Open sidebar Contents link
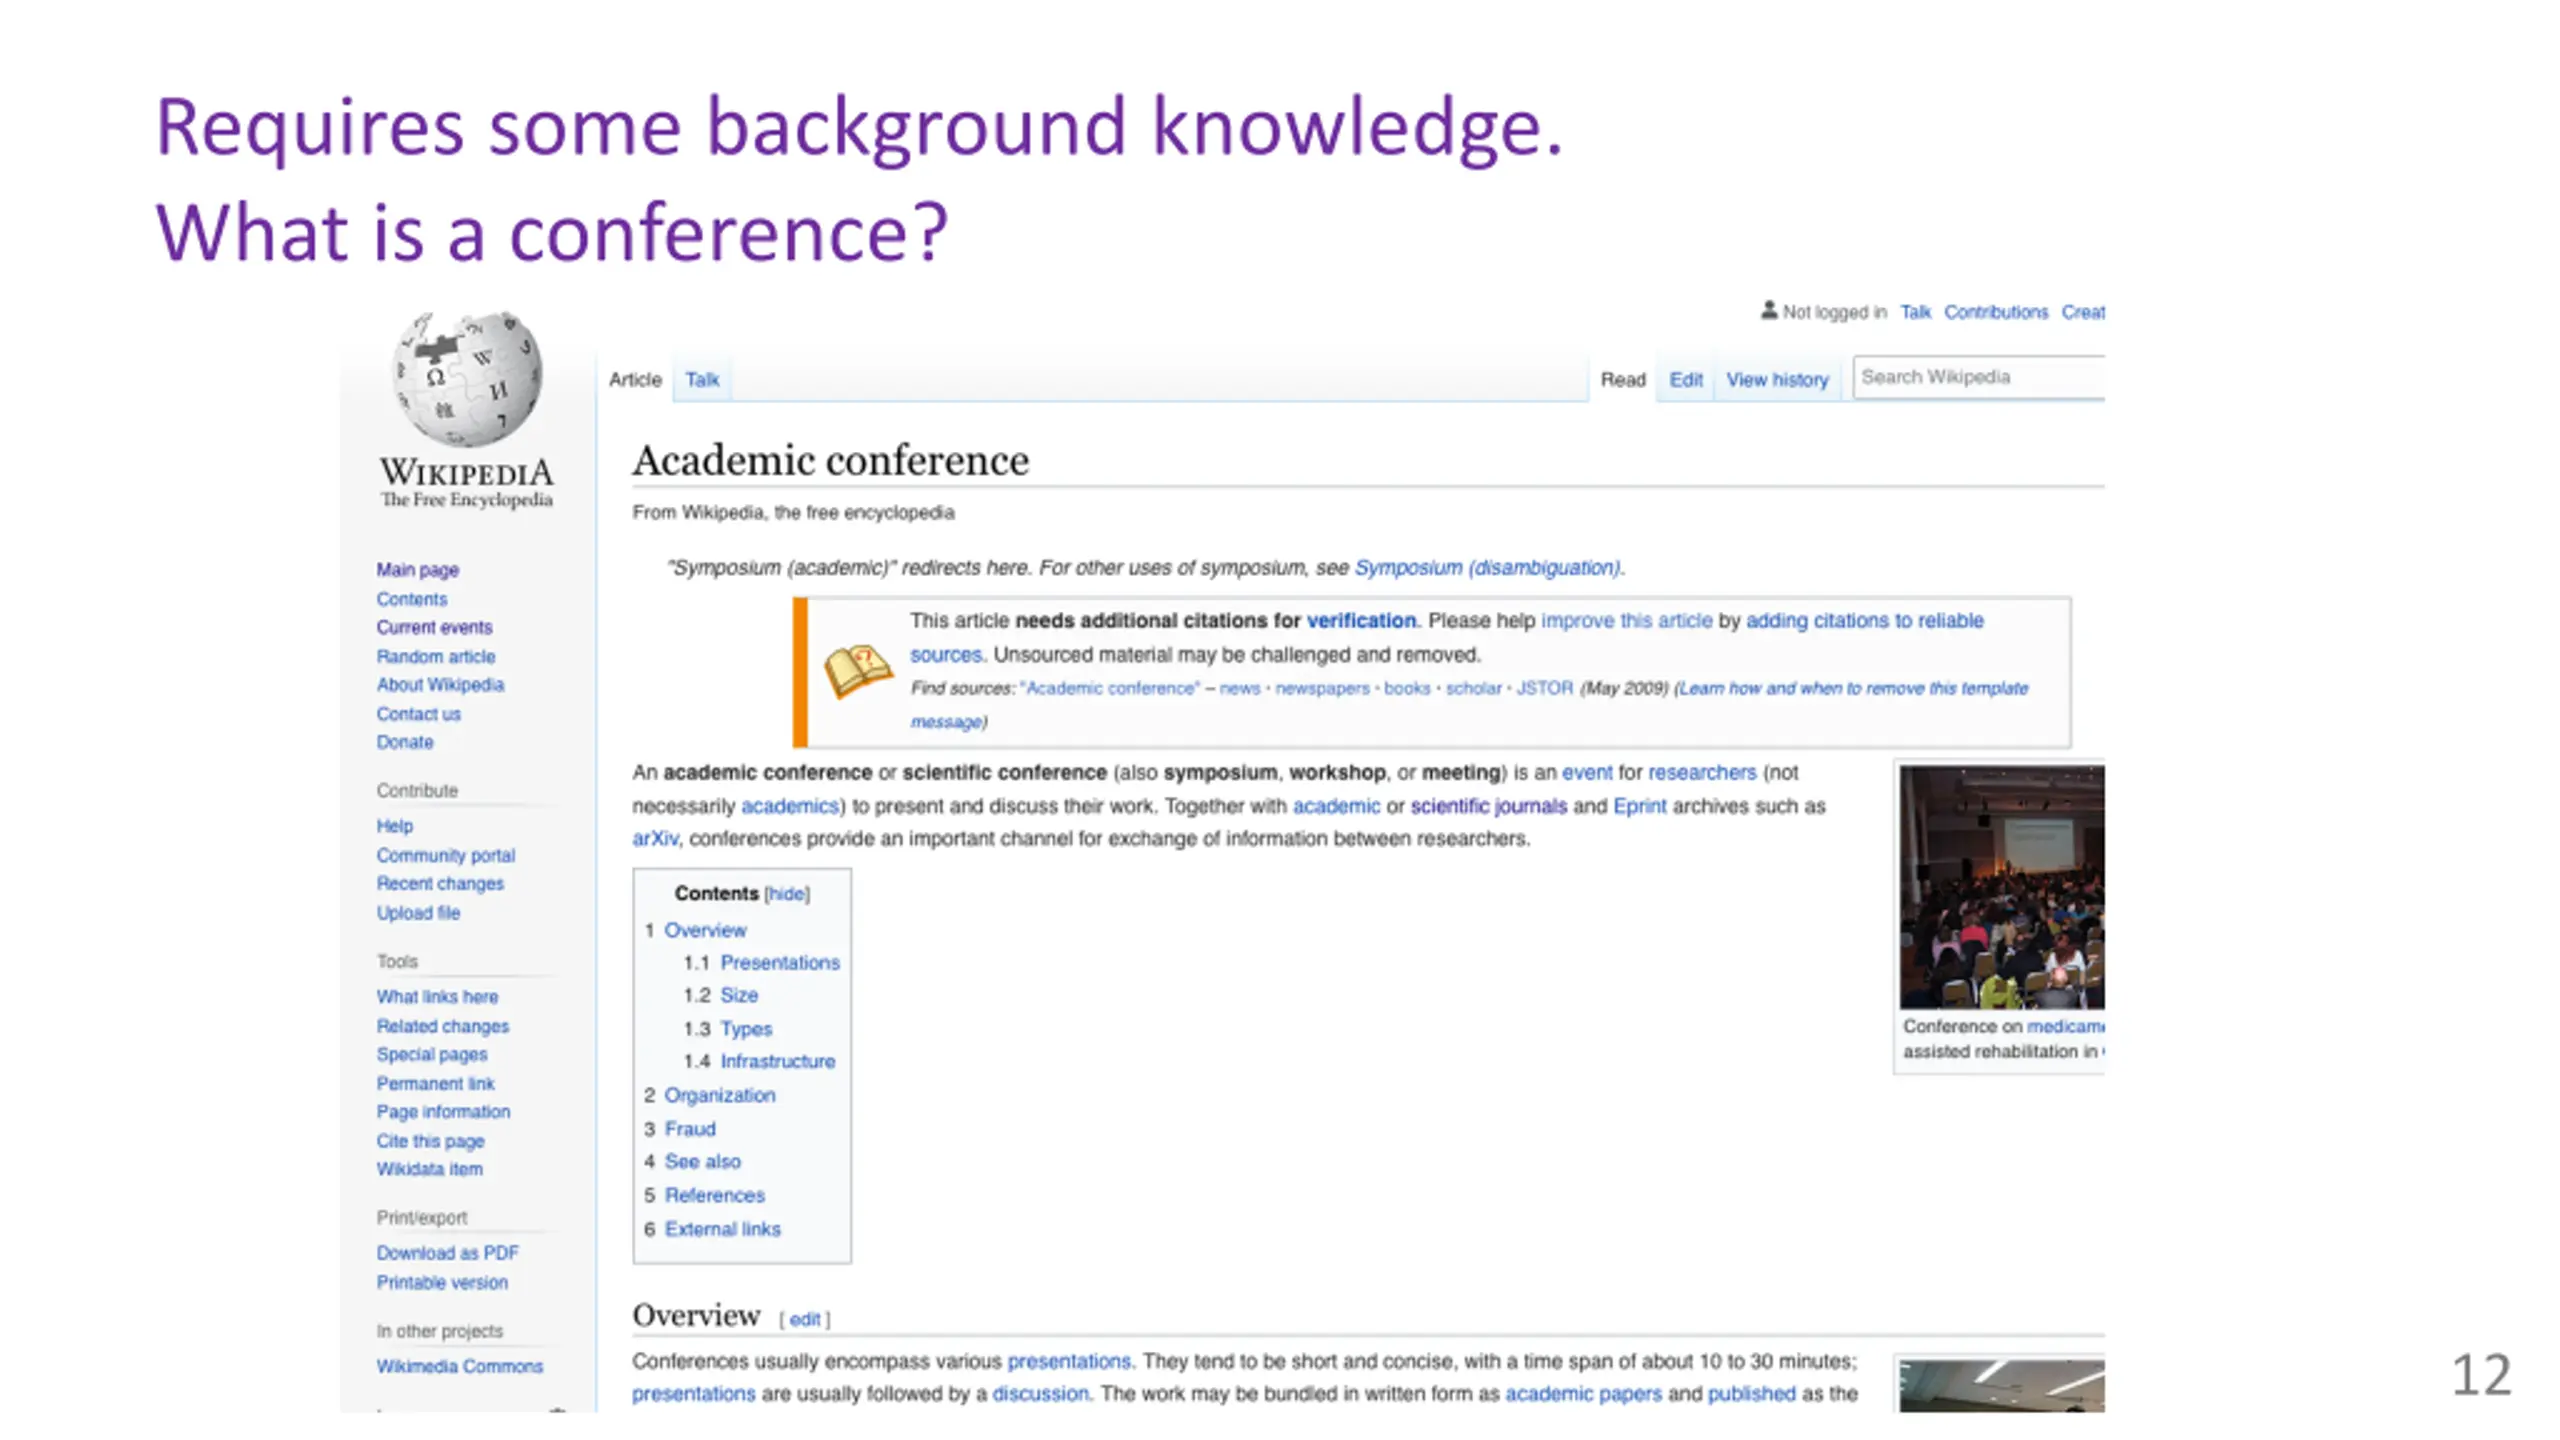This screenshot has width=2560, height=1440. (412, 599)
